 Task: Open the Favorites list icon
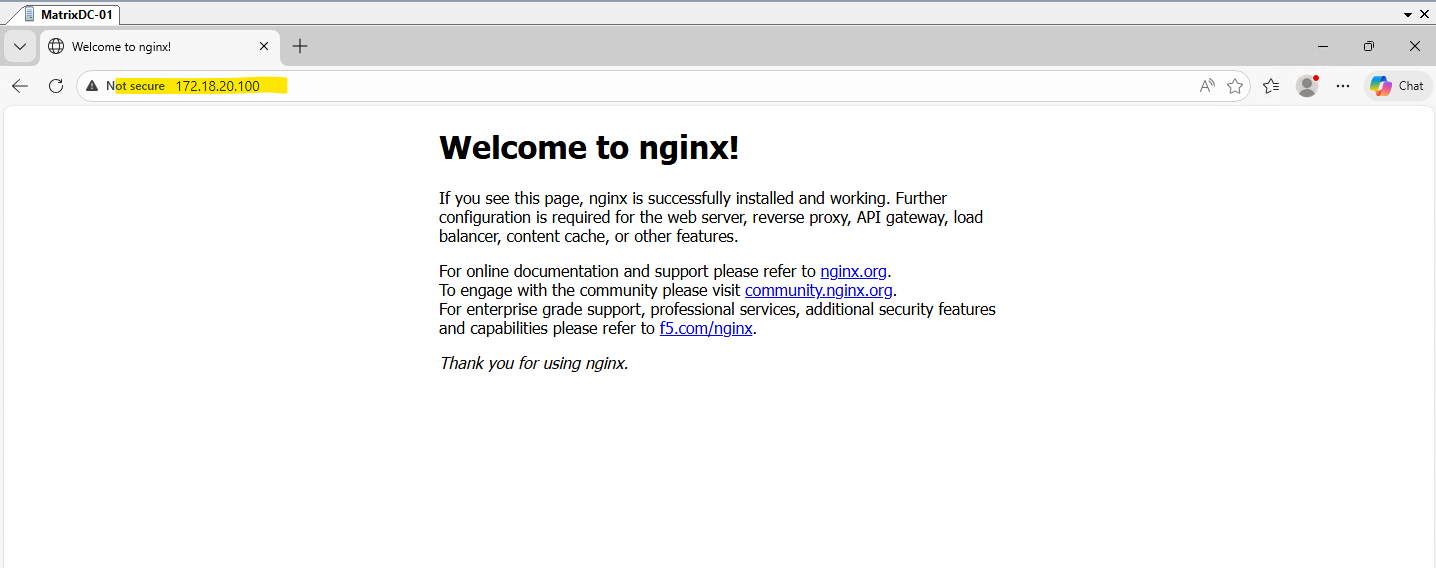(1271, 86)
